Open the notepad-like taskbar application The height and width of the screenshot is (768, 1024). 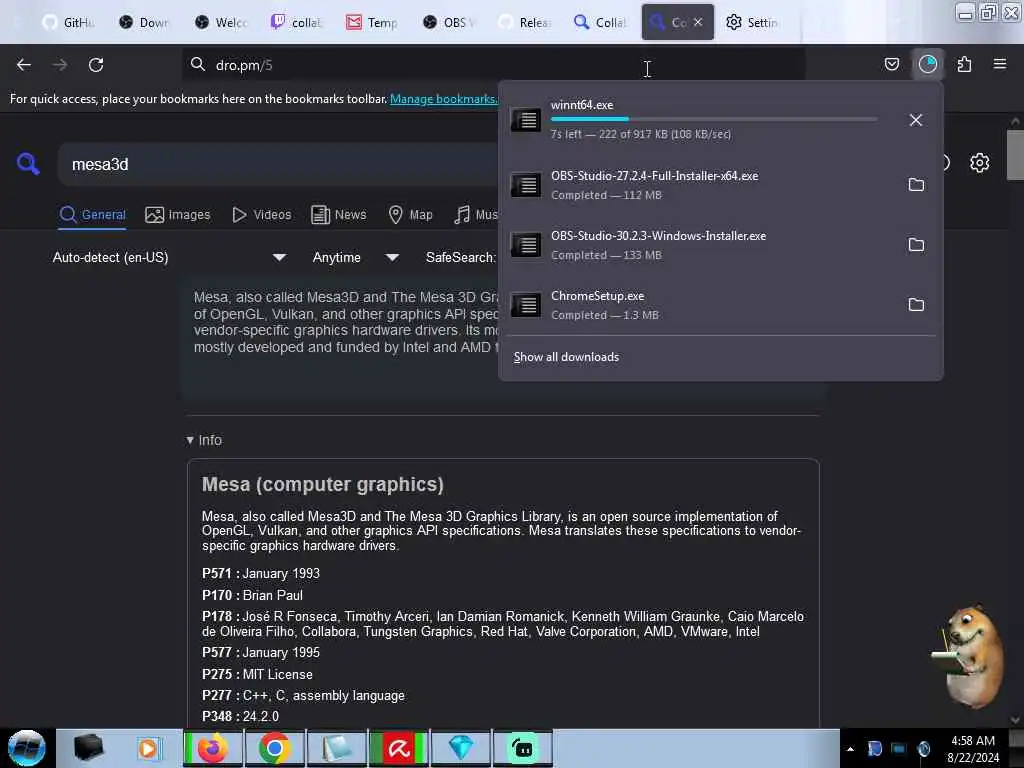click(337, 748)
